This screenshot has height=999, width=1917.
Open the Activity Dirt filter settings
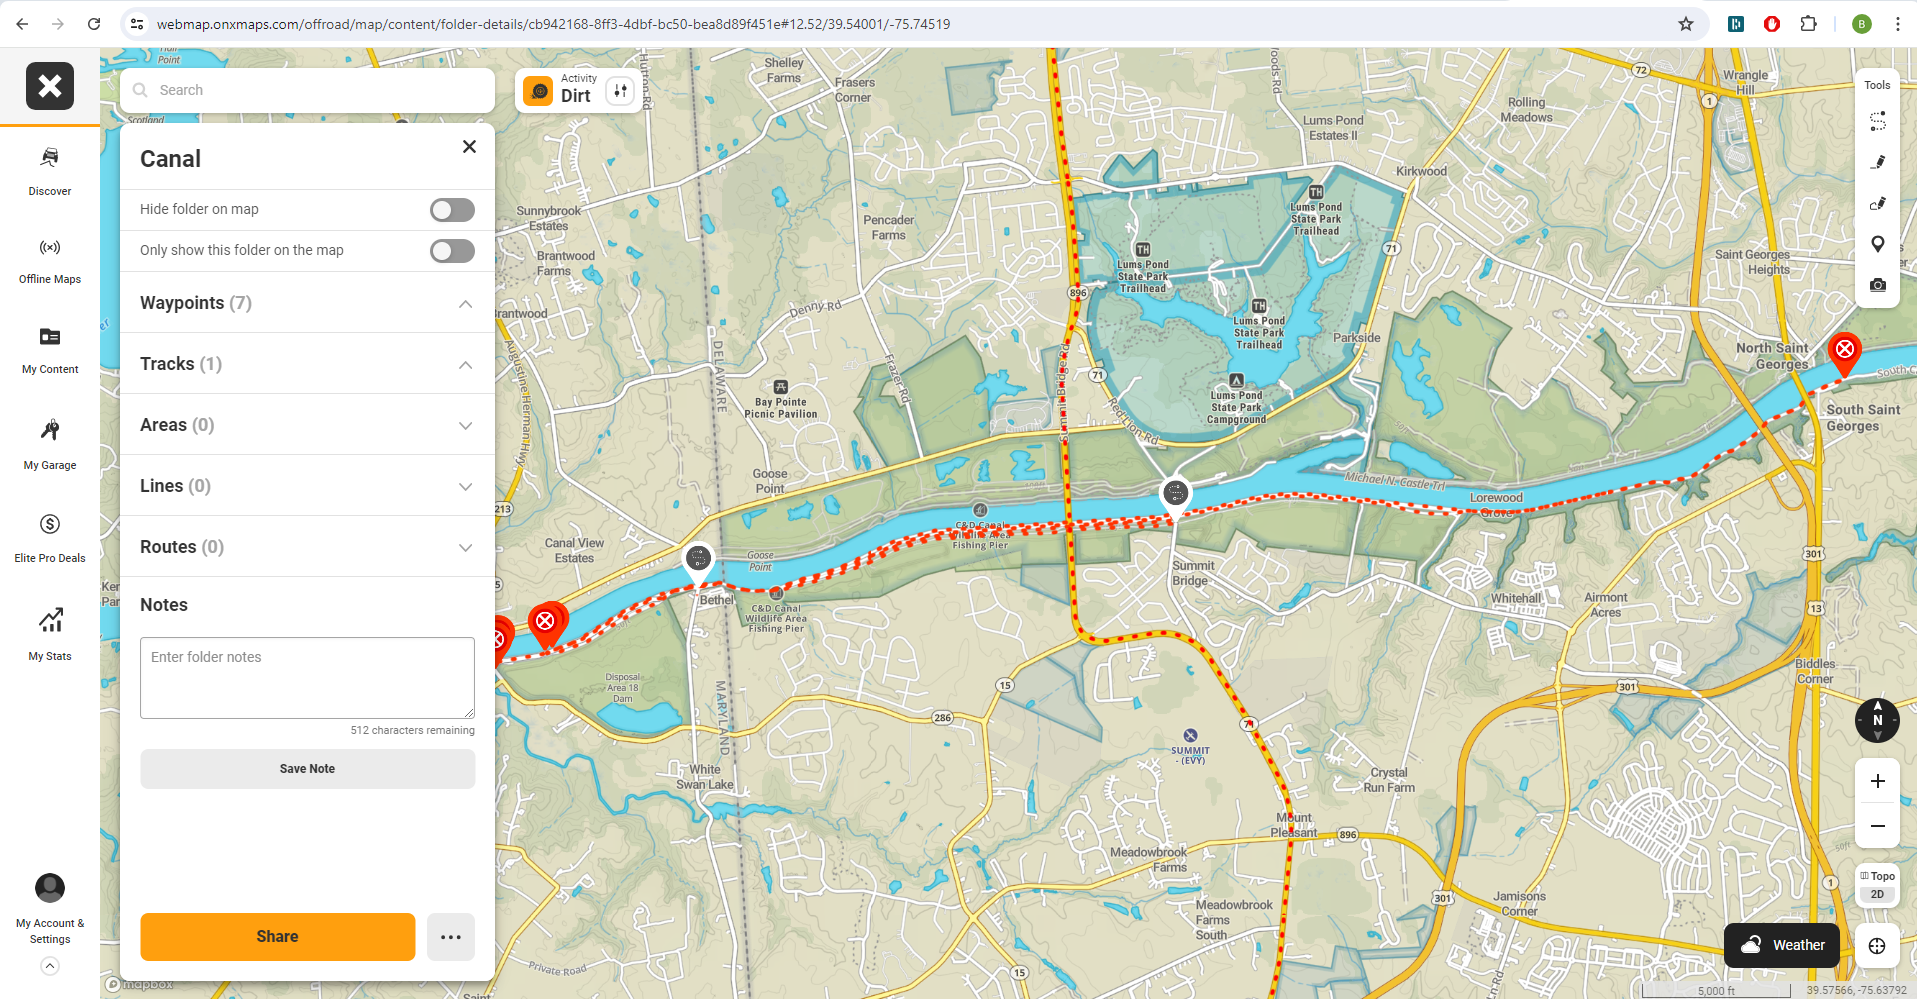click(620, 92)
